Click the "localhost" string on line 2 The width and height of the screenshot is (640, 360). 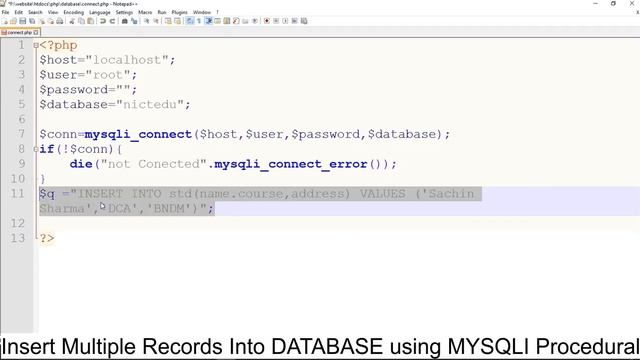pos(127,60)
